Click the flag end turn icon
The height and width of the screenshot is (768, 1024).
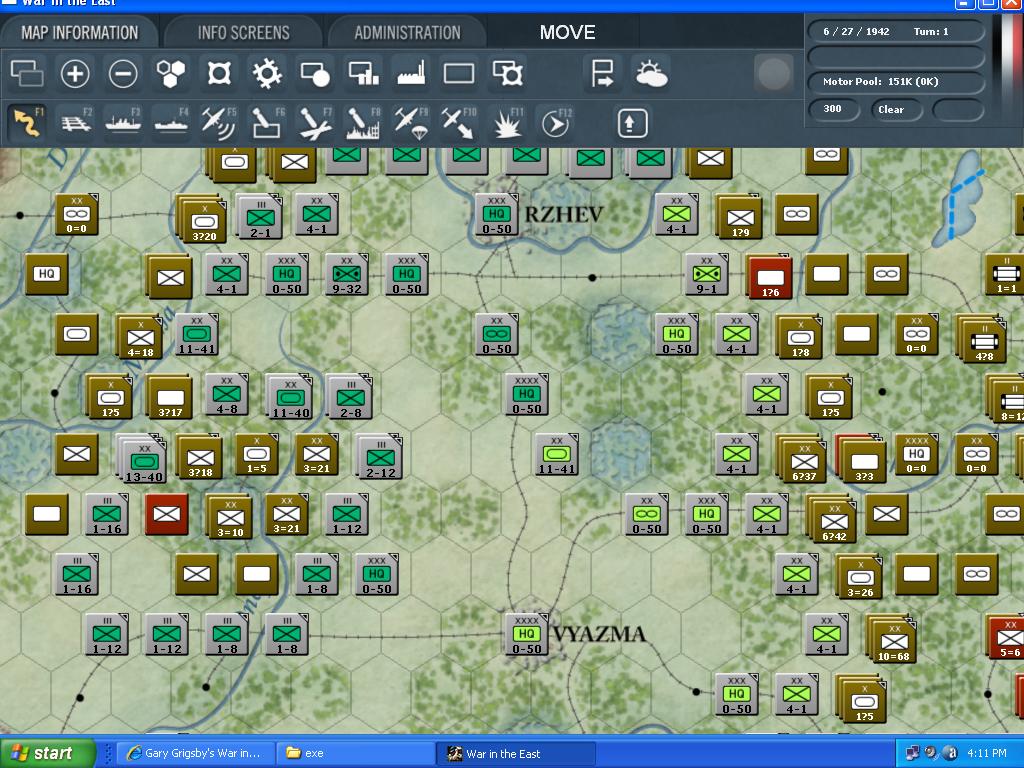(x=602, y=73)
